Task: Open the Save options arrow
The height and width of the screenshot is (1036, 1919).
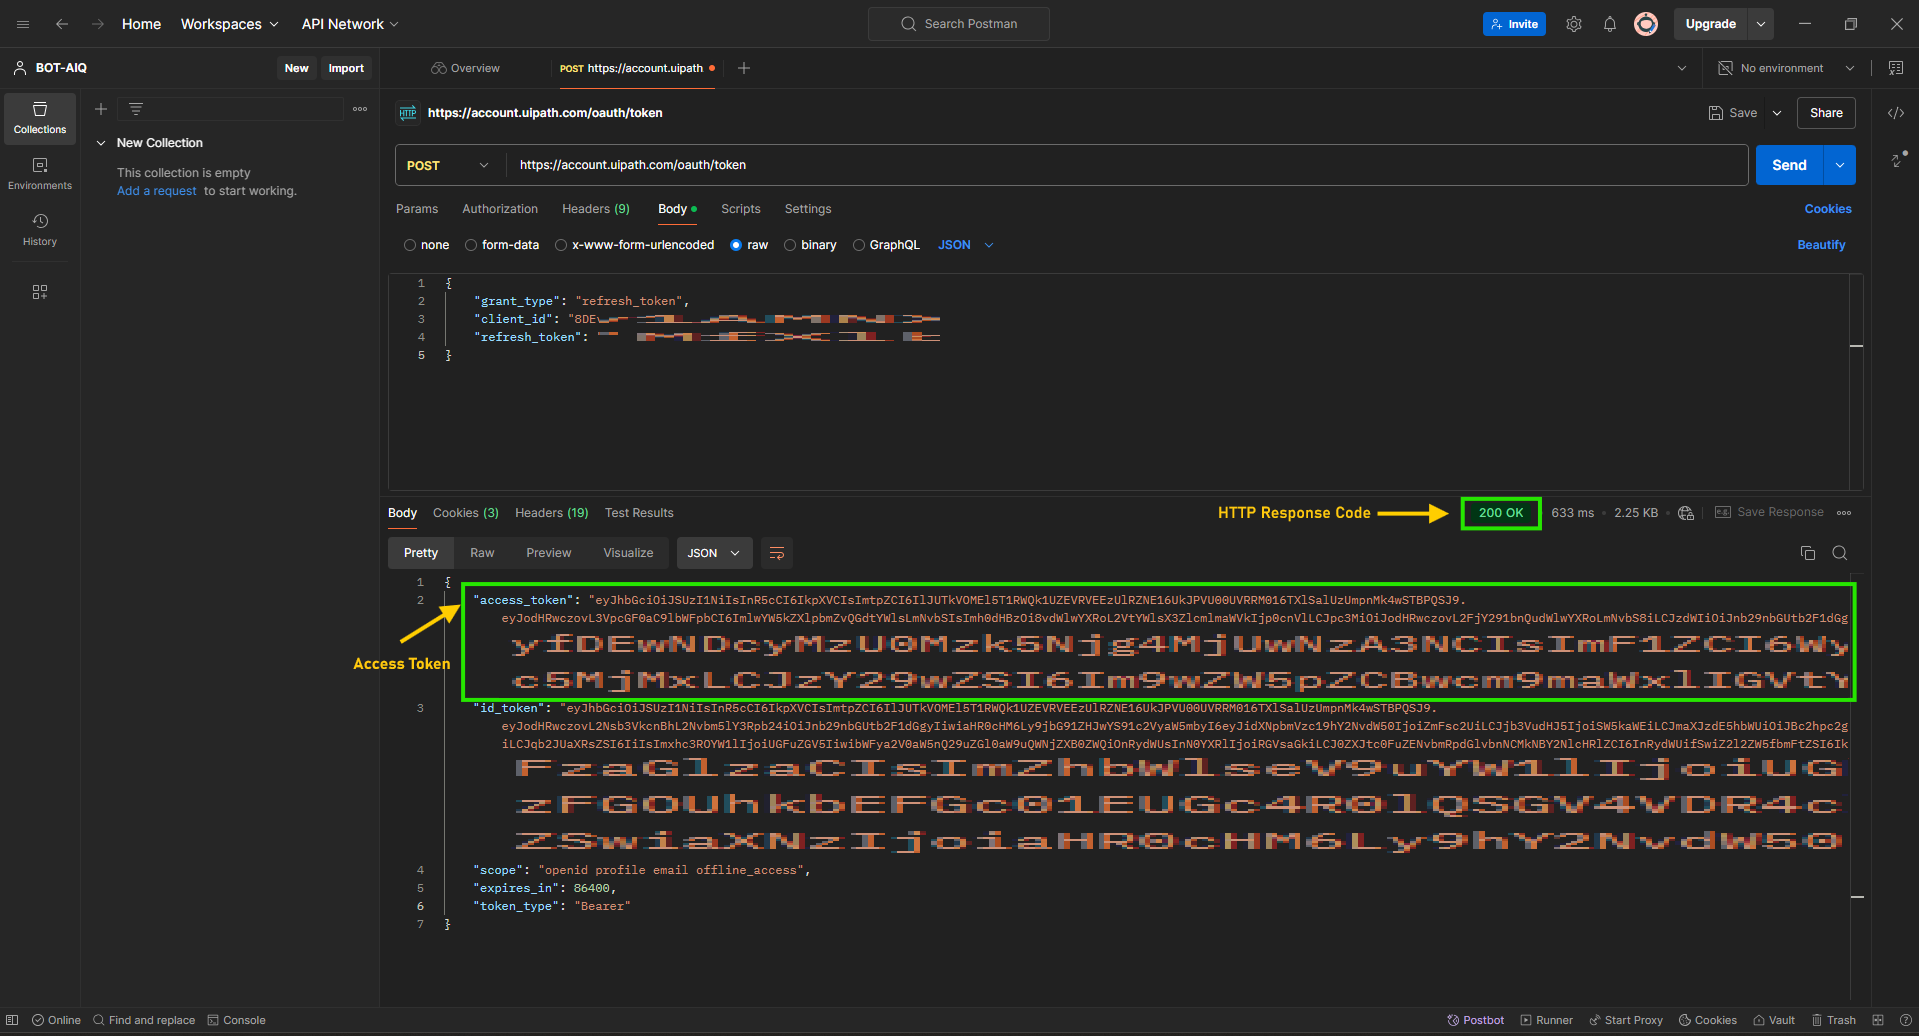Action: (x=1777, y=113)
